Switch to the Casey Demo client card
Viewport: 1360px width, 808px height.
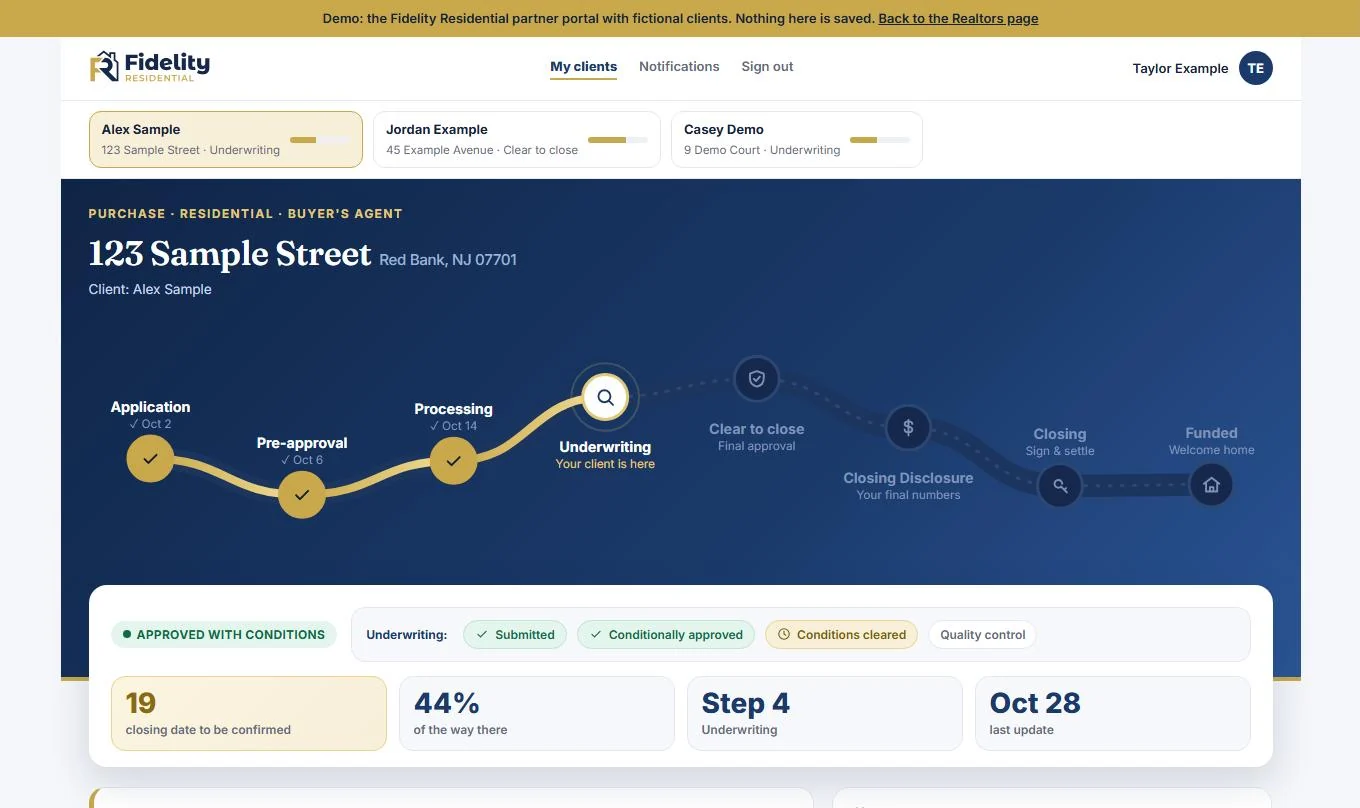coord(797,139)
